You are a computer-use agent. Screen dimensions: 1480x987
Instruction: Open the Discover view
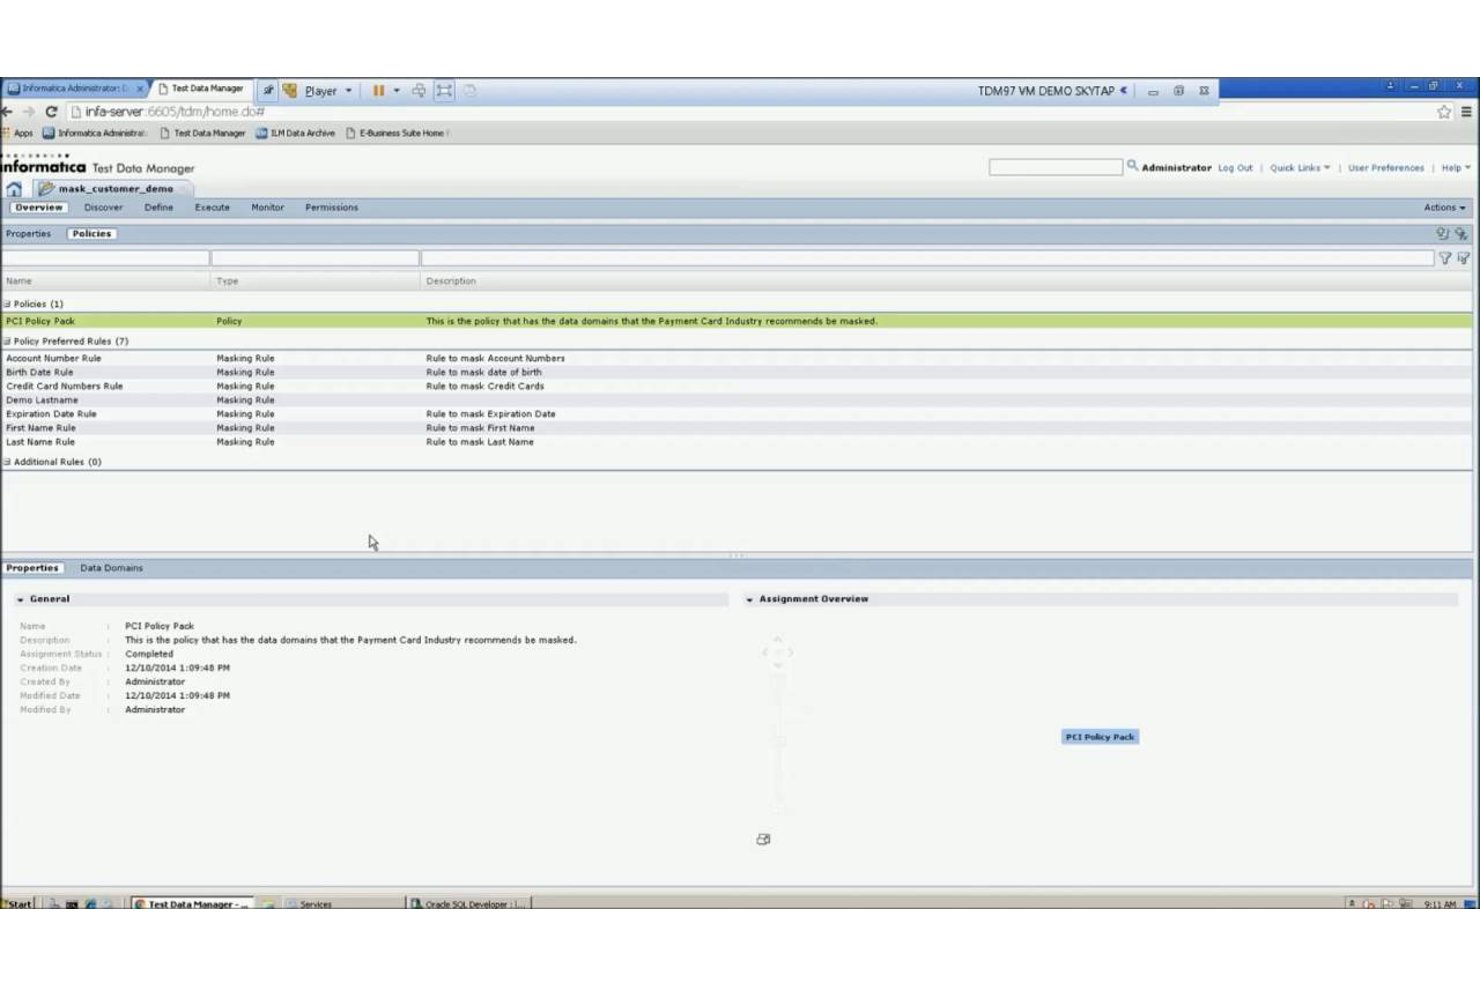(x=104, y=208)
